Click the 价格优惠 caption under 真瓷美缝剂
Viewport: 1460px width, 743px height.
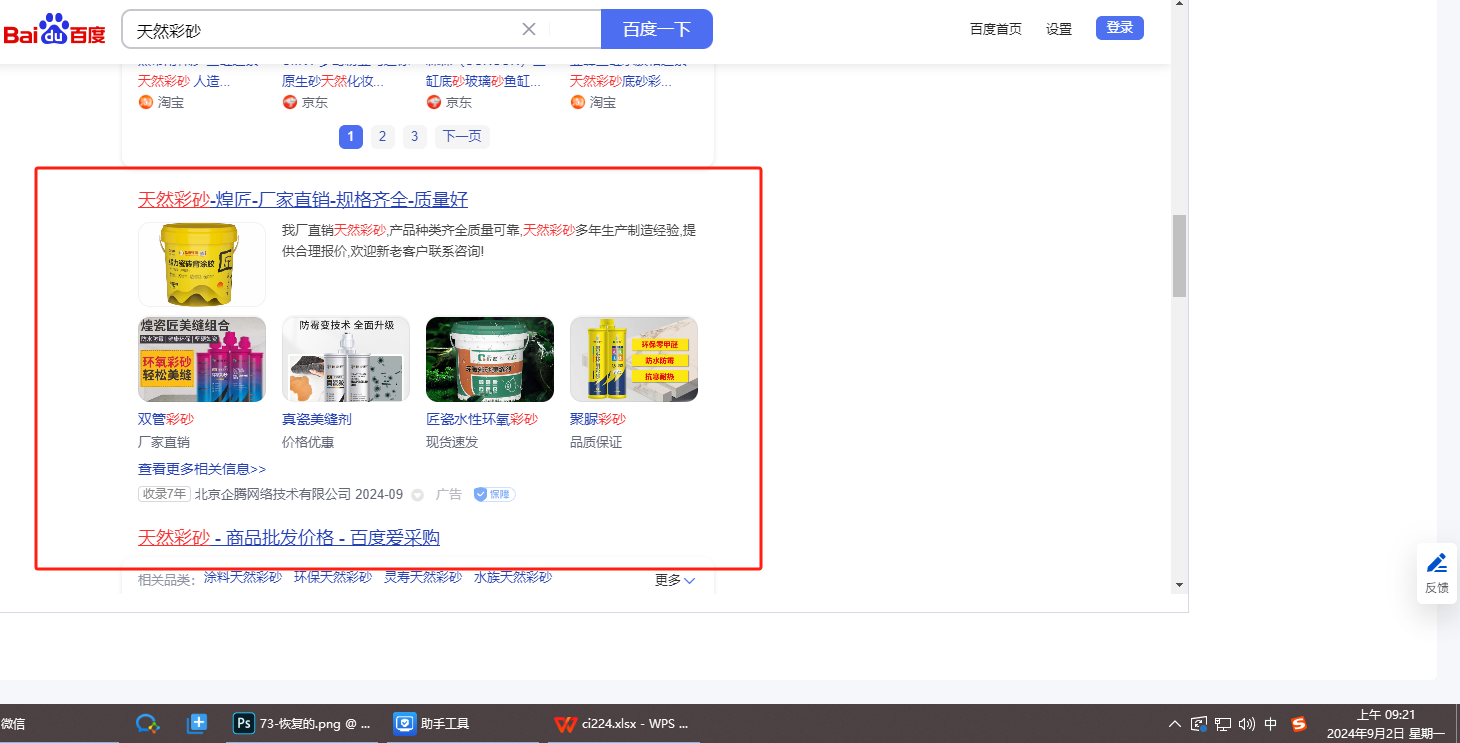coord(308,442)
